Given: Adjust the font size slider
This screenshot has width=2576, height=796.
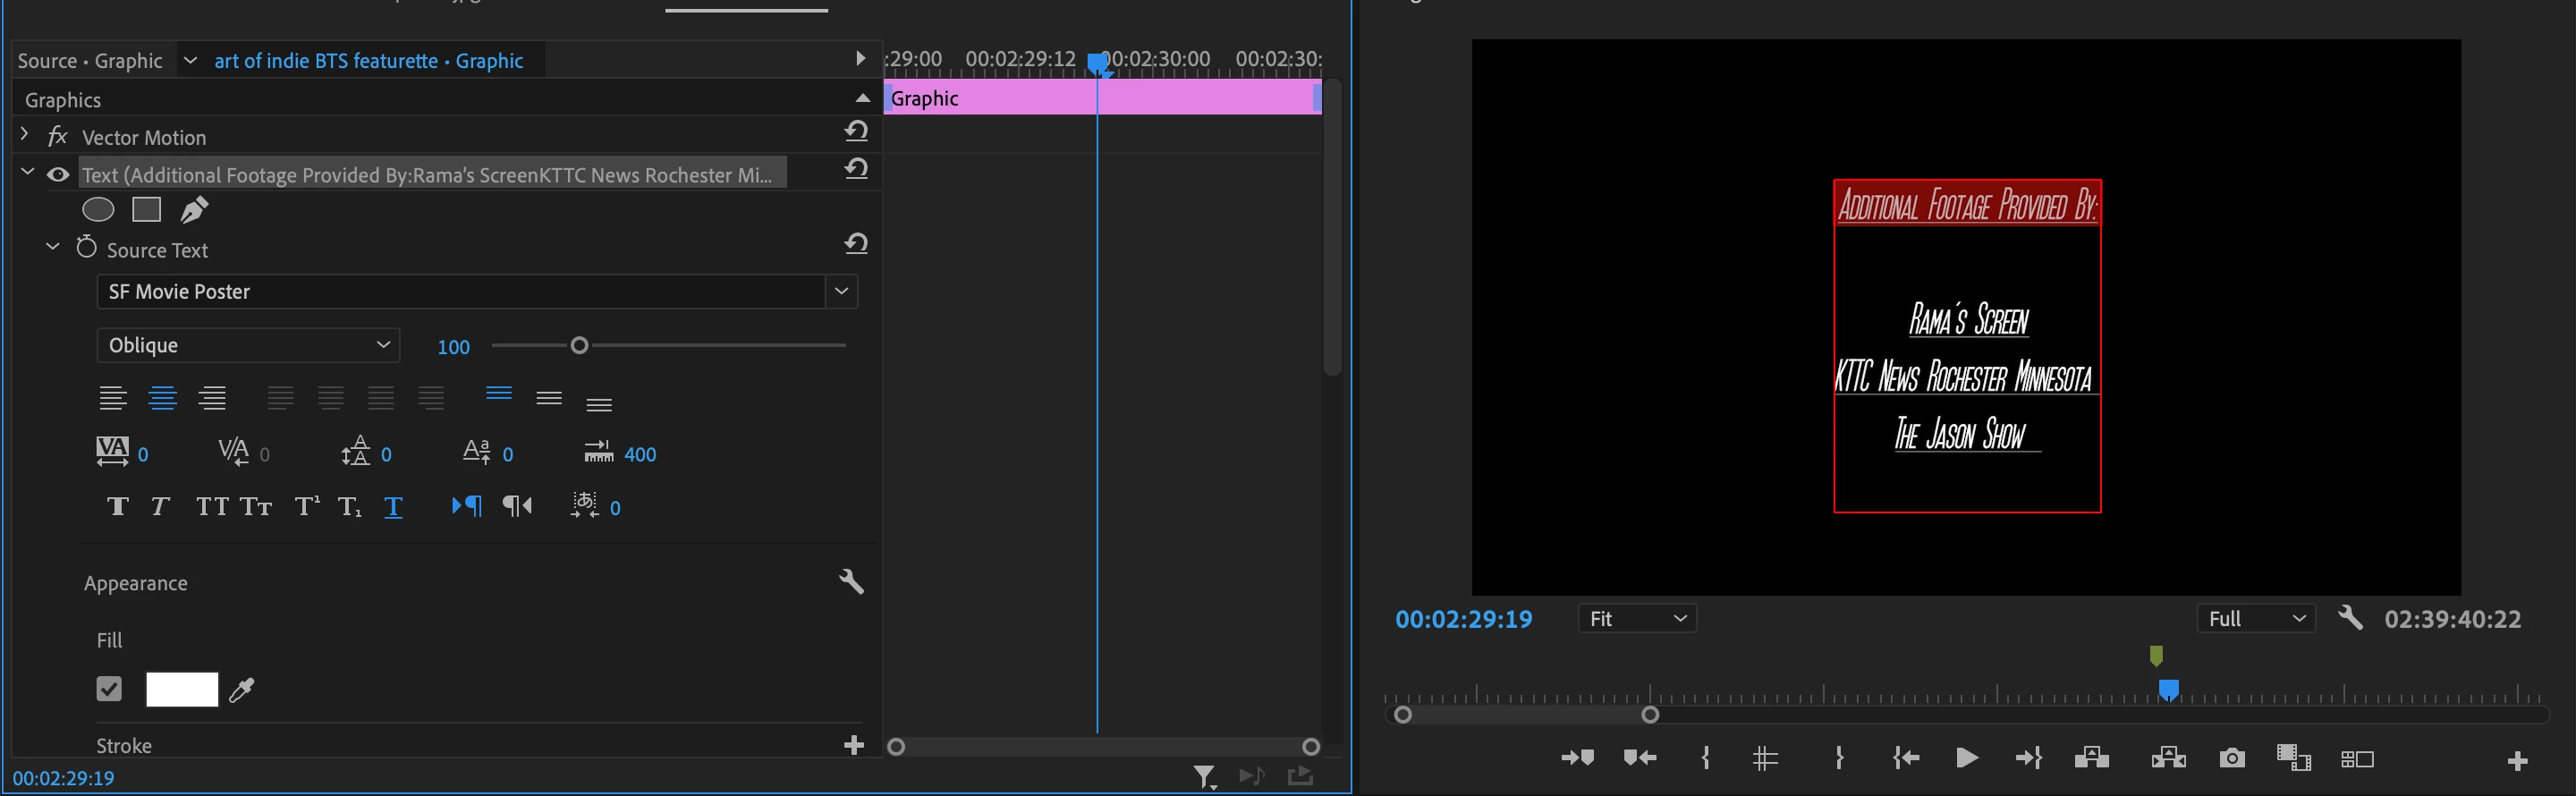Looking at the screenshot, I should [x=579, y=345].
